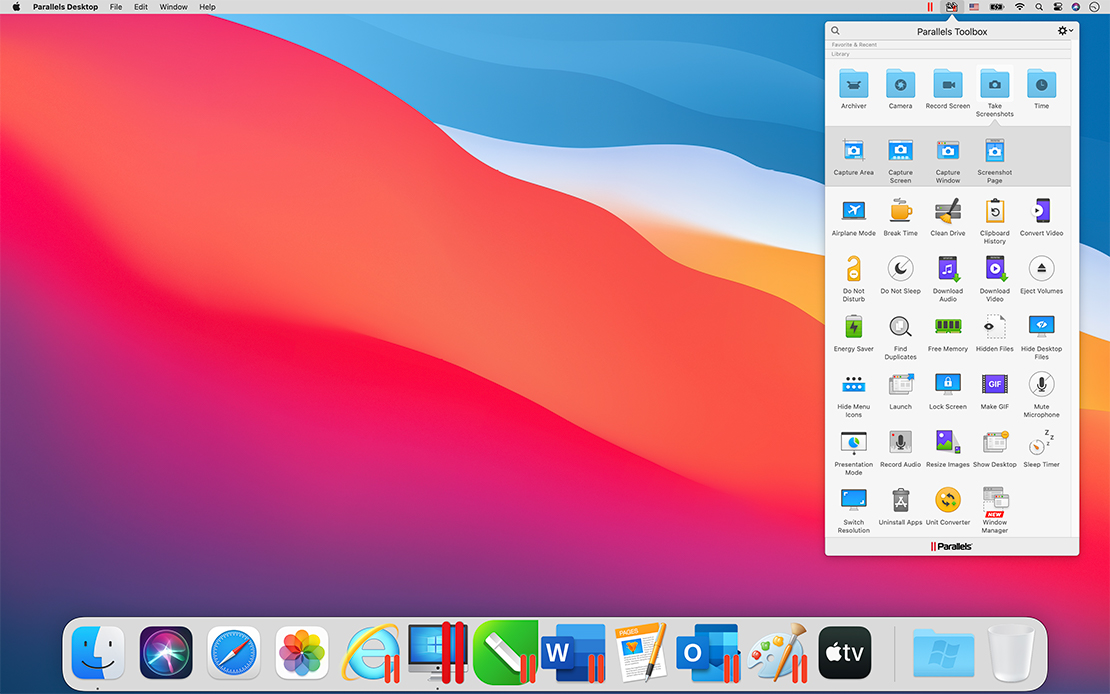
Task: Open the Unit Converter tool
Action: point(947,501)
